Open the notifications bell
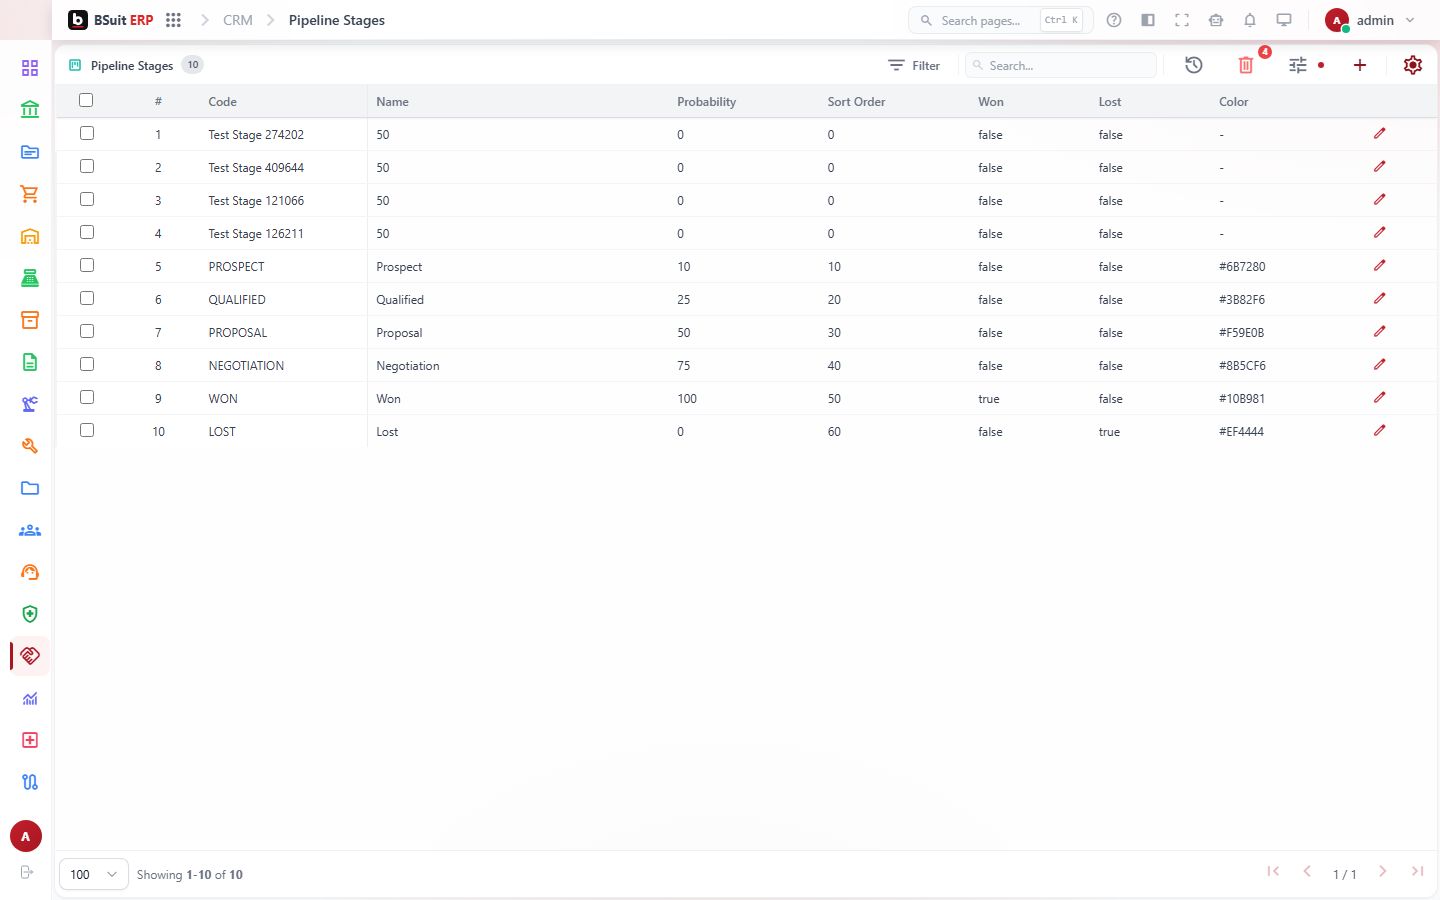The image size is (1440, 900). pyautogui.click(x=1250, y=20)
